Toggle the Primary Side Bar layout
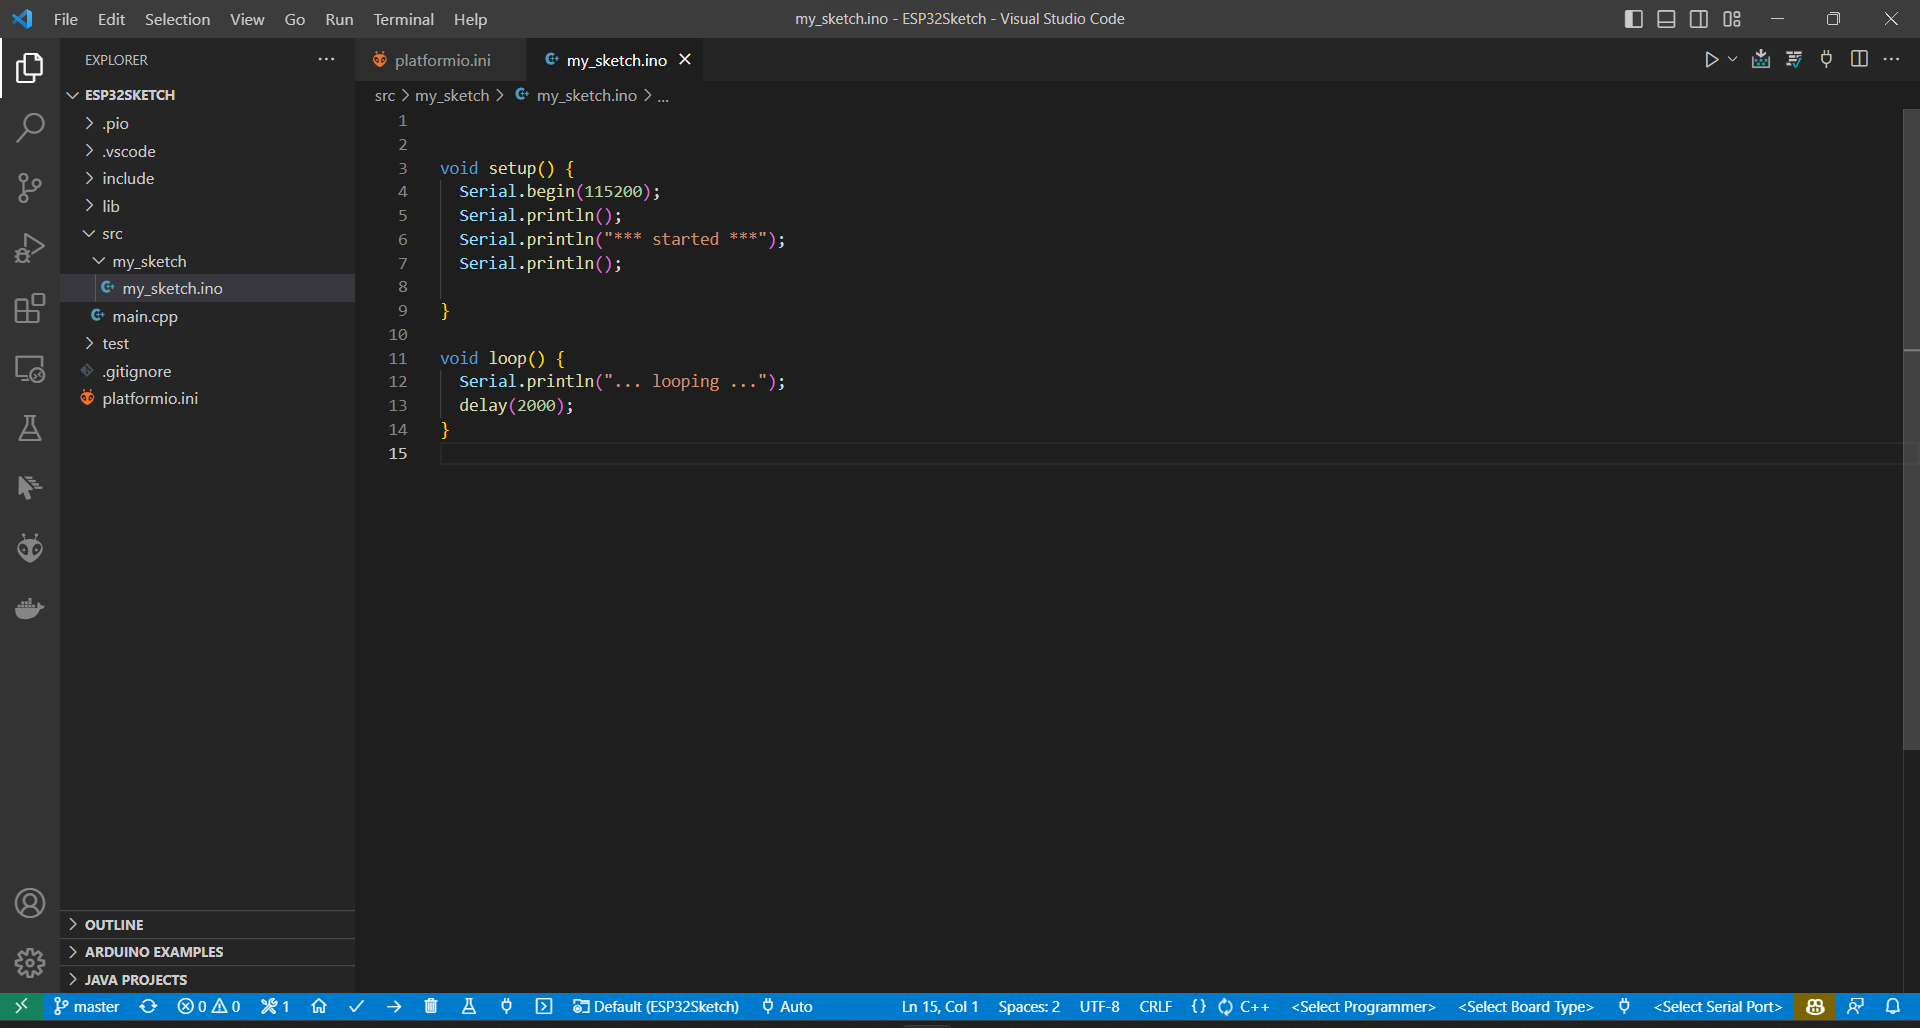 (x=1634, y=19)
